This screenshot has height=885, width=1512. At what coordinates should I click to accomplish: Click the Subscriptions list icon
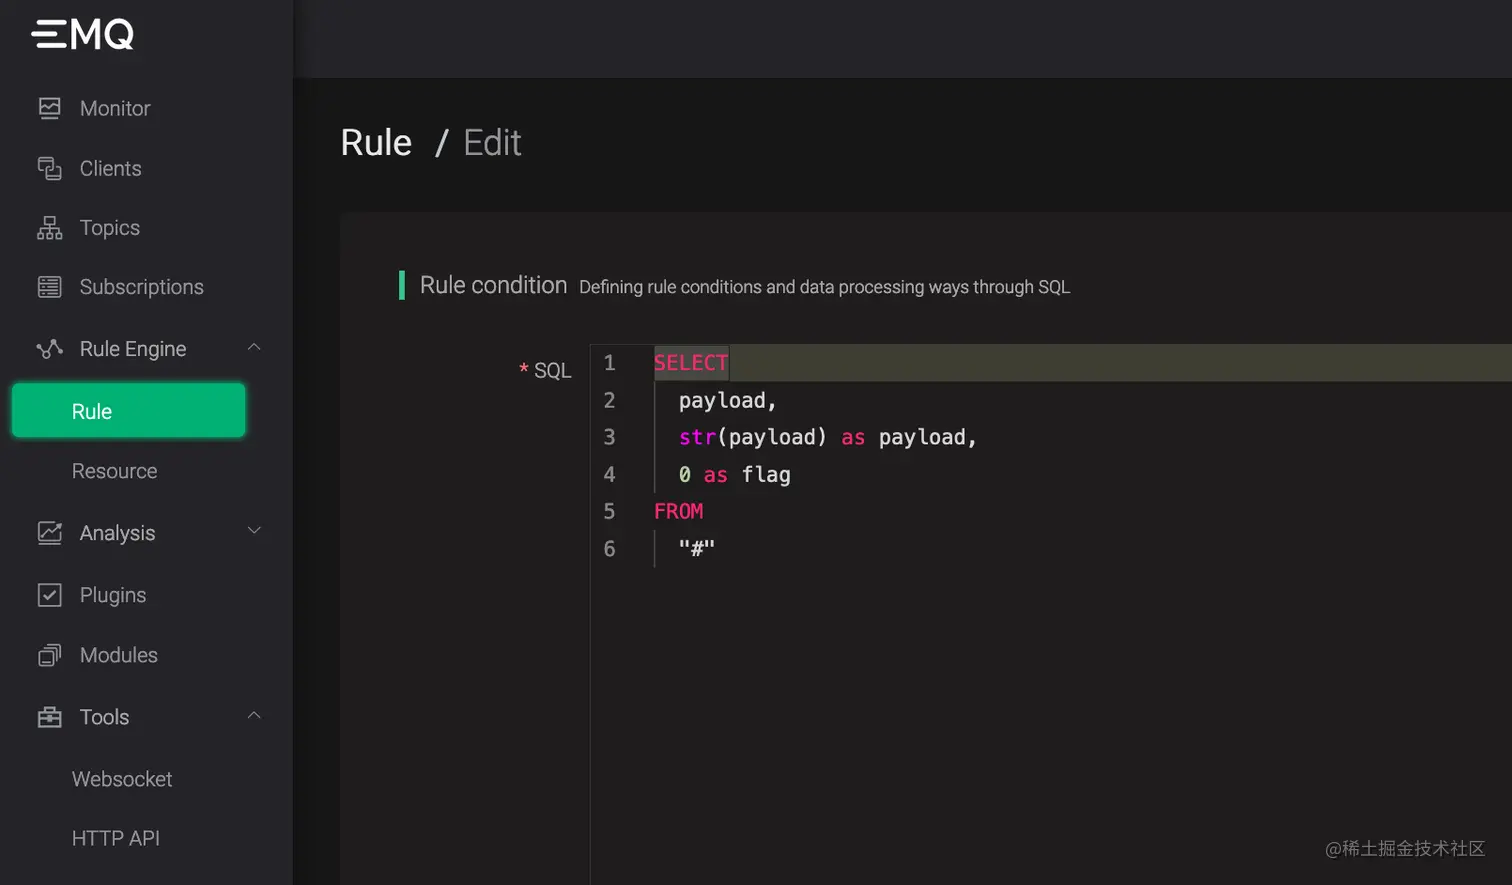49,287
